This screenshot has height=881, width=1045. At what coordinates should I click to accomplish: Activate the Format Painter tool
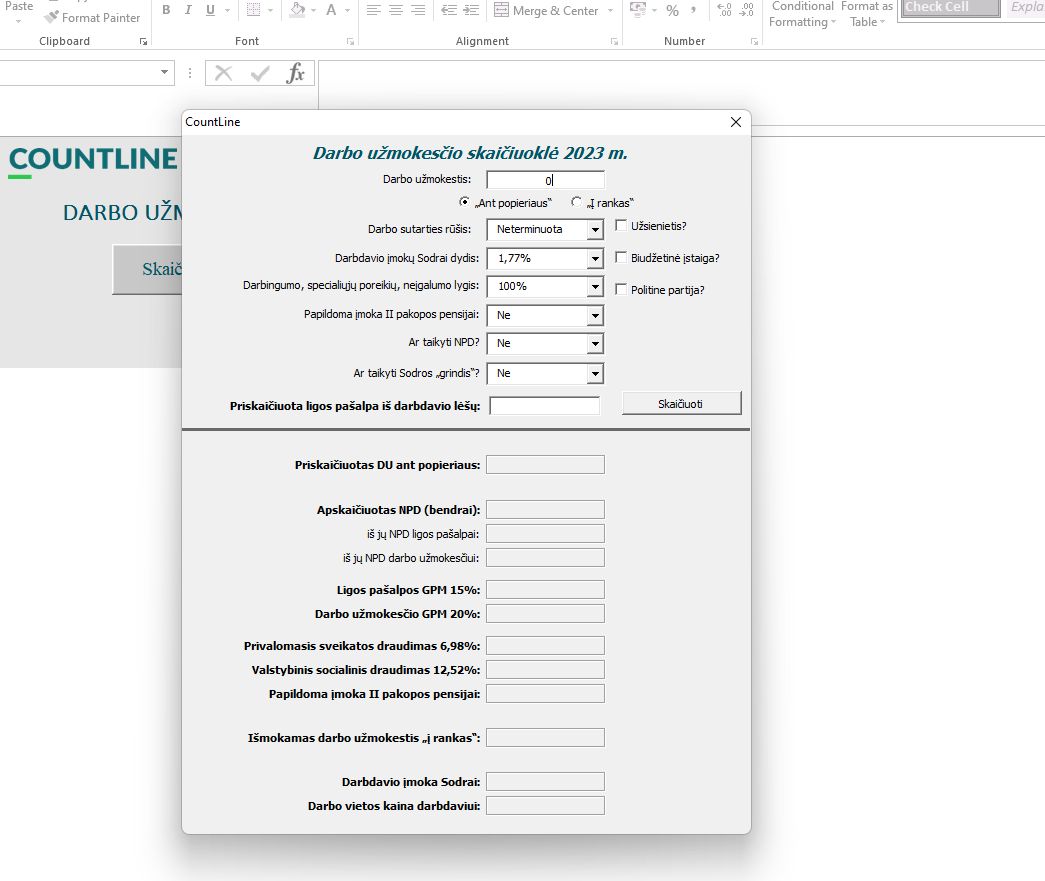tap(92, 17)
